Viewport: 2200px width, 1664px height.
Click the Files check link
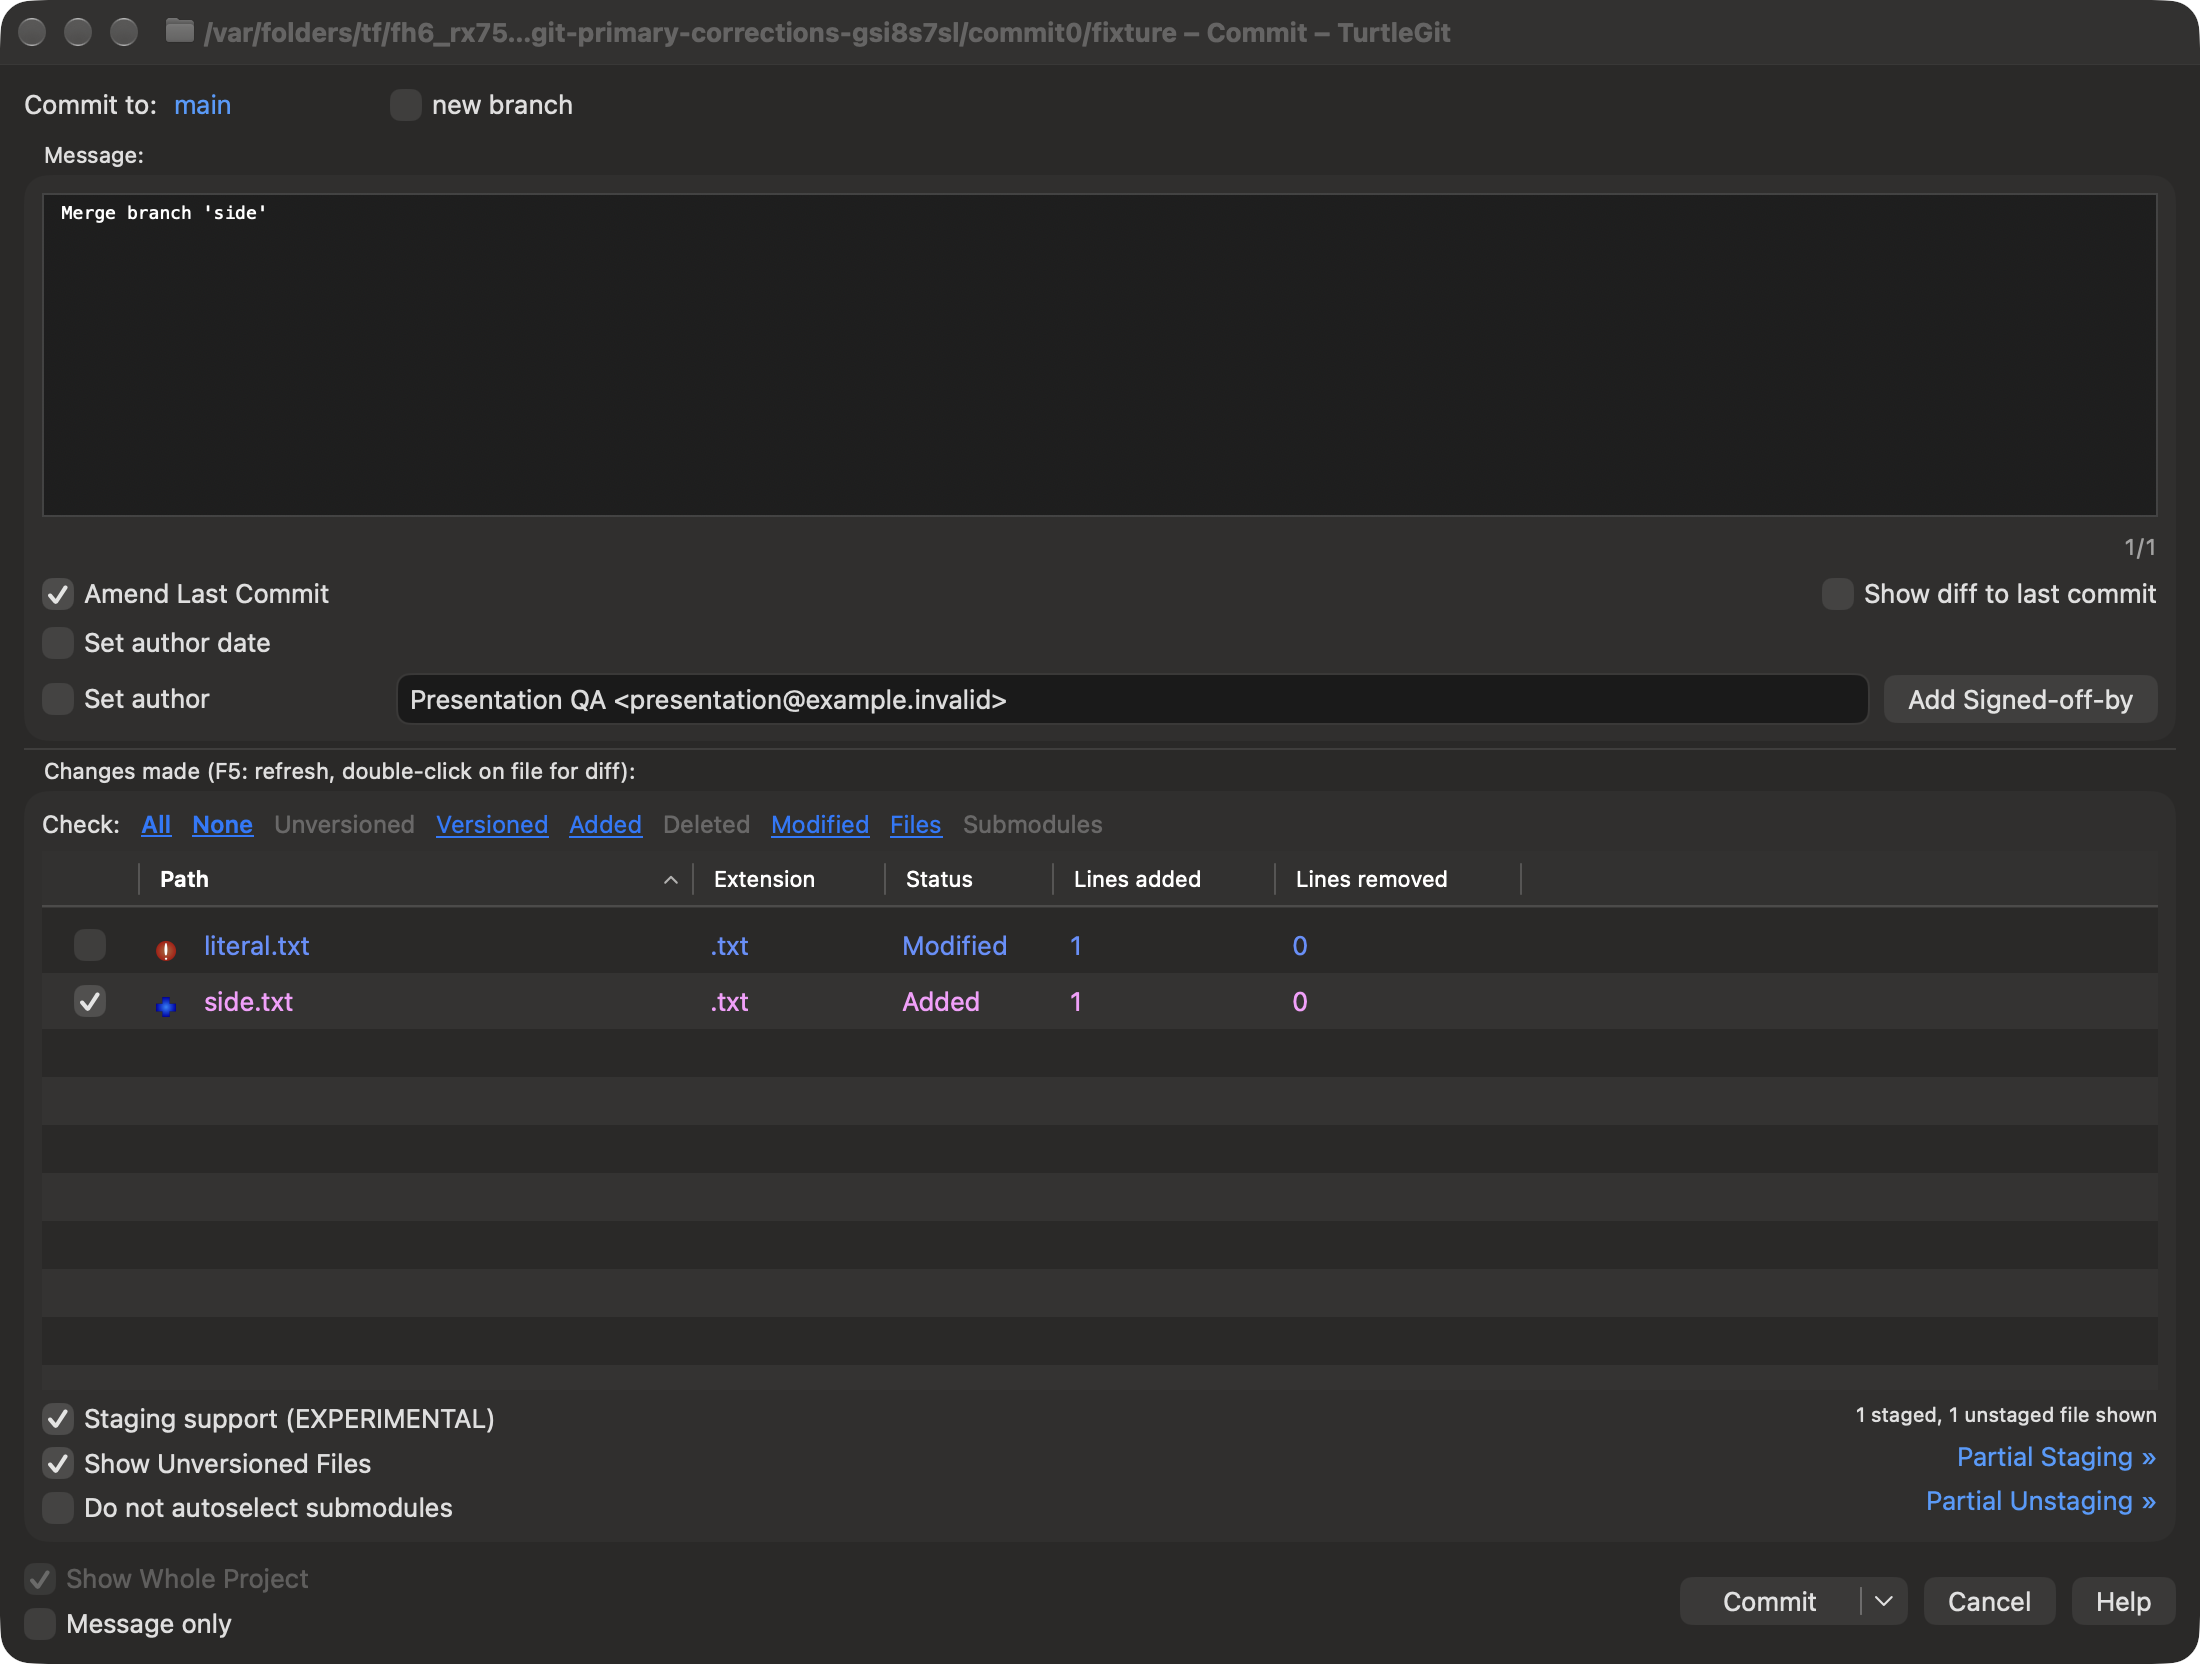[x=915, y=825]
